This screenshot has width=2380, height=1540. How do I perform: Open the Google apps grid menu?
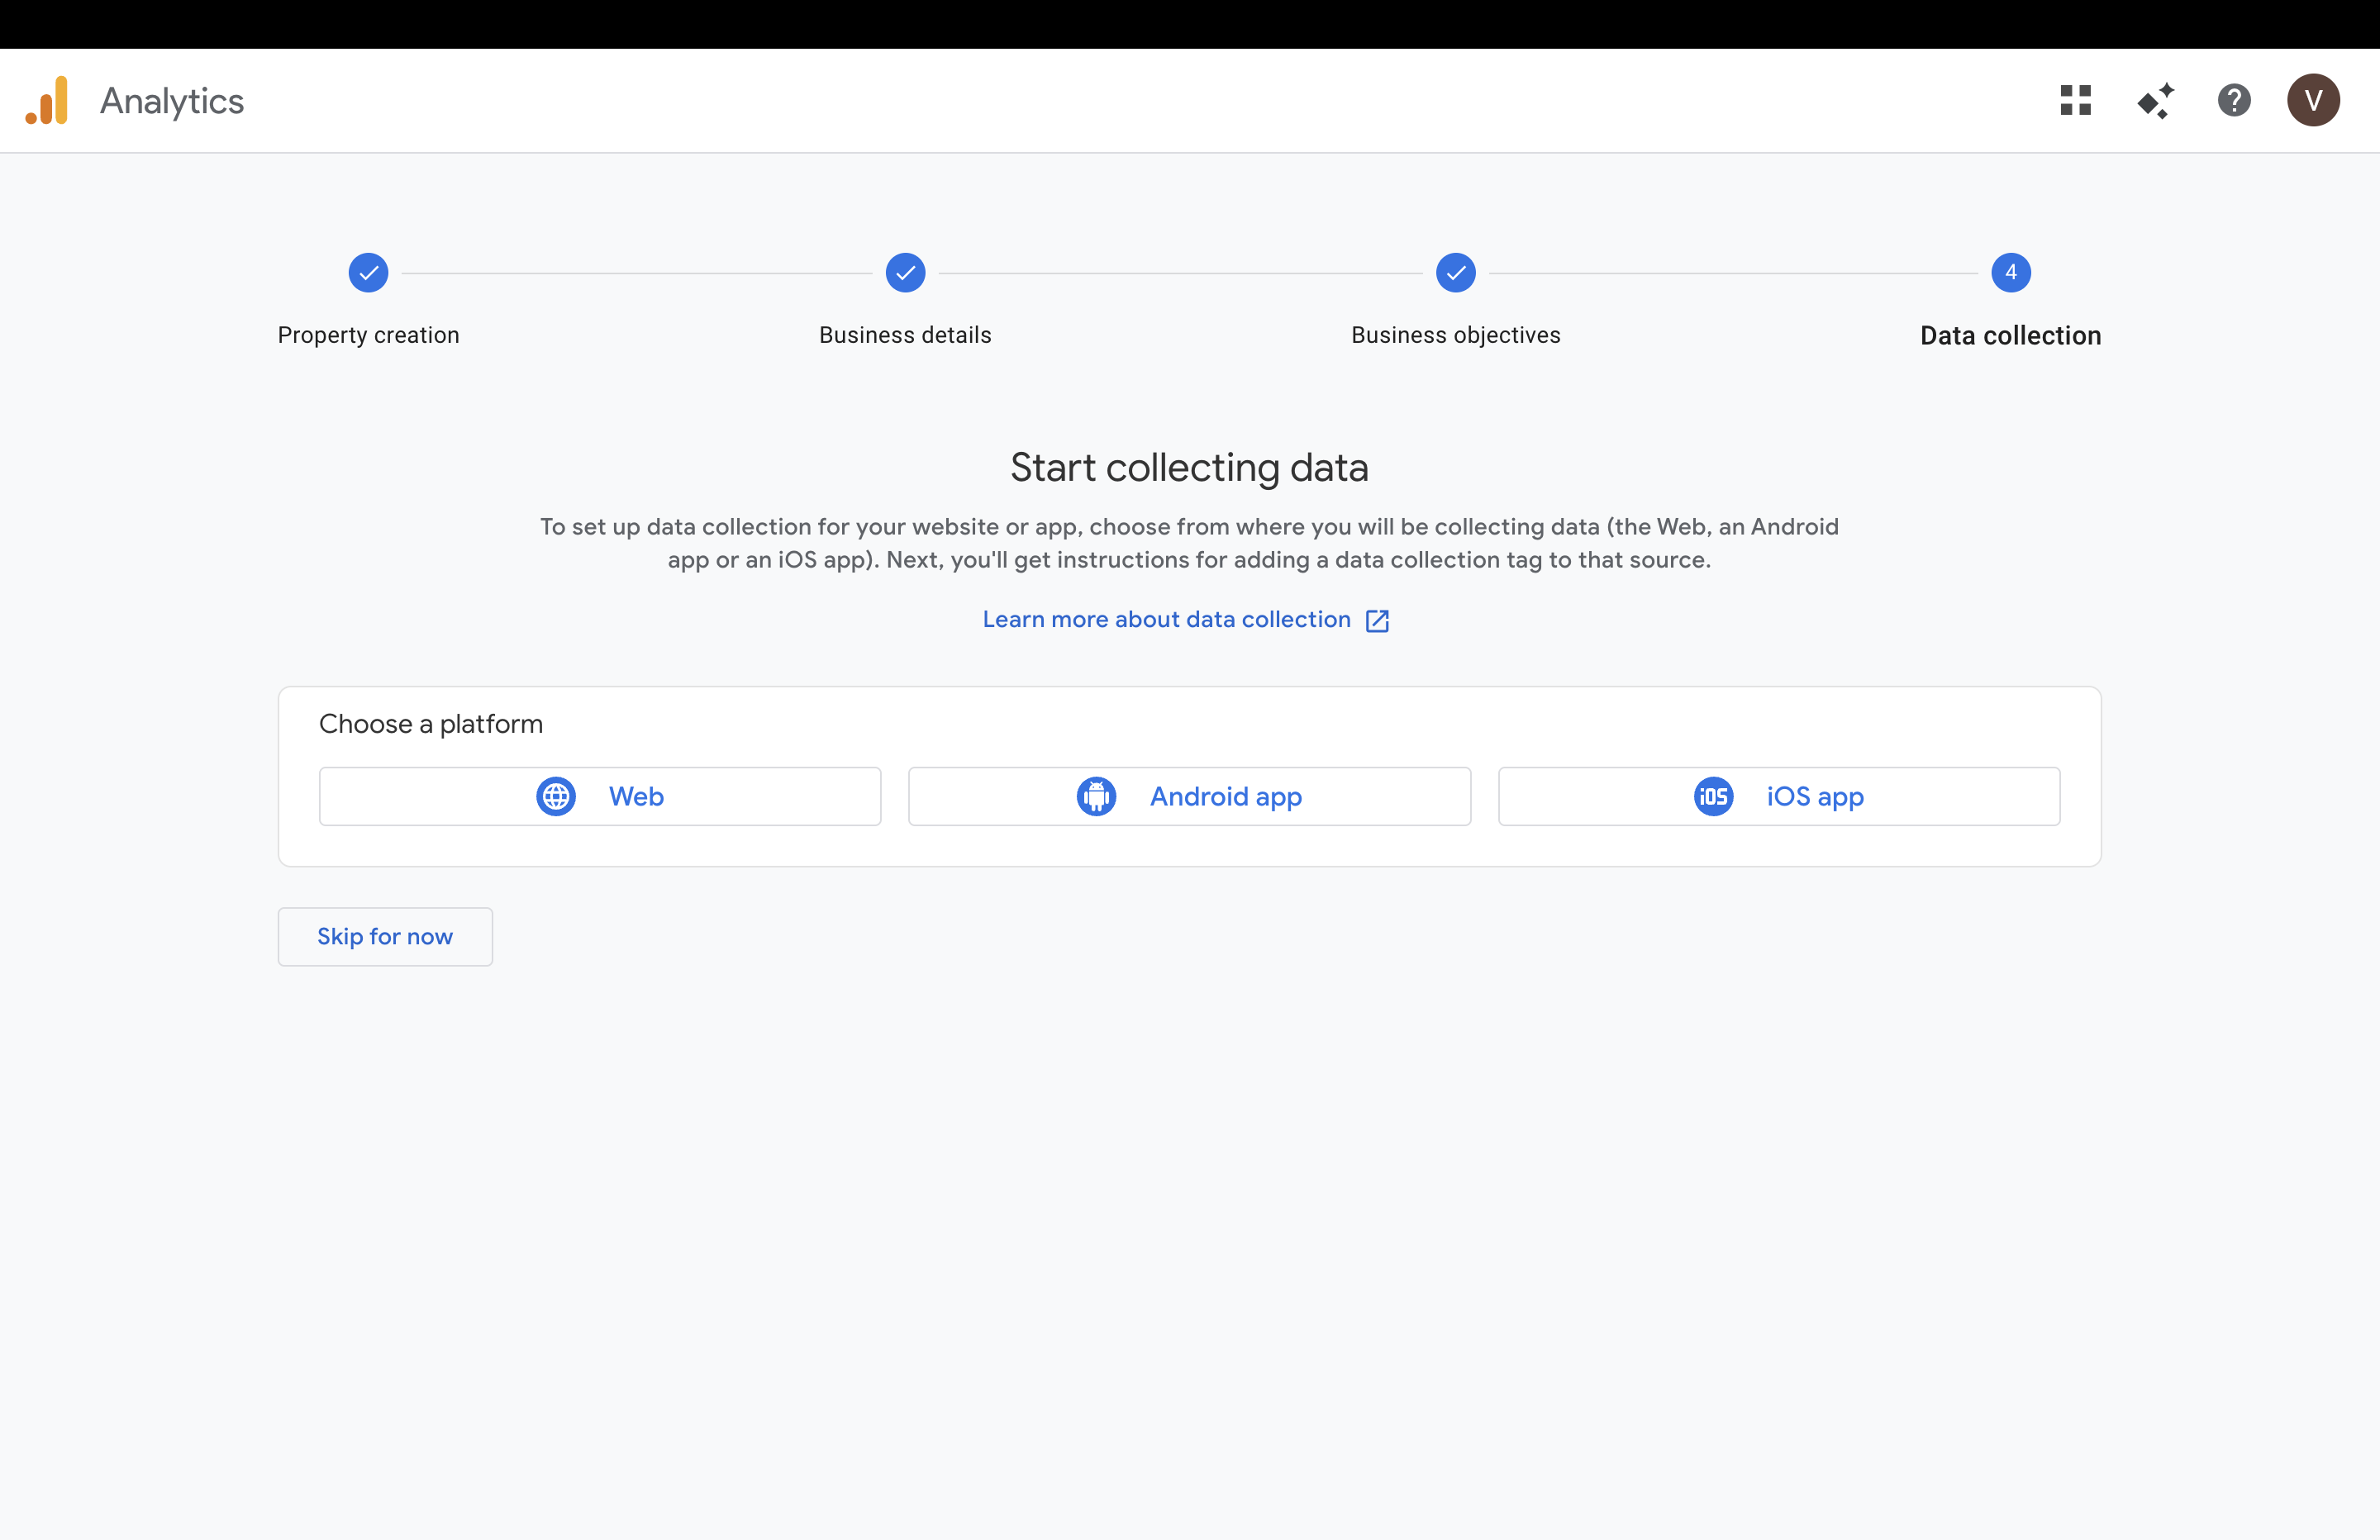[x=2076, y=100]
